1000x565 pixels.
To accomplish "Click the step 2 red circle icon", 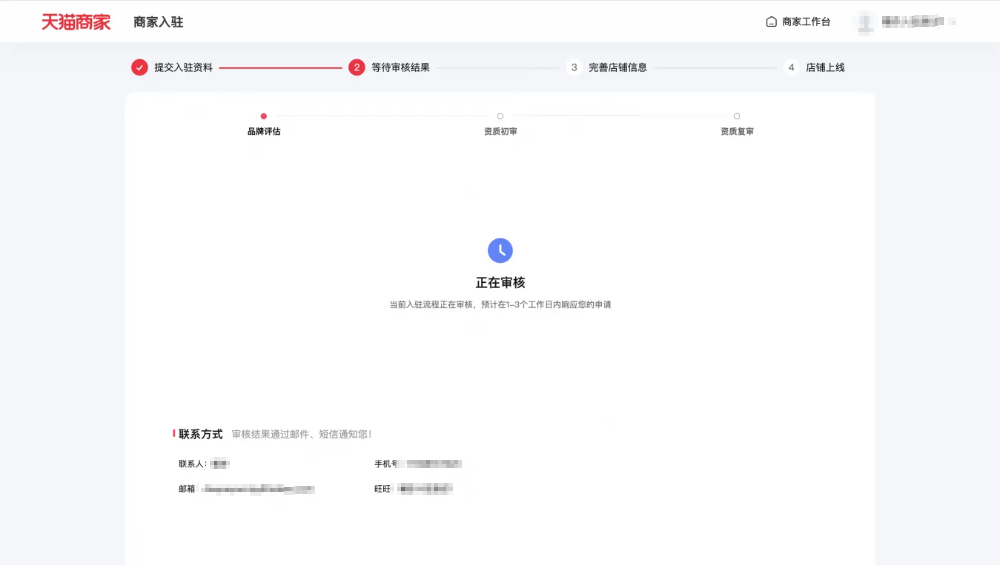I will click(x=357, y=67).
